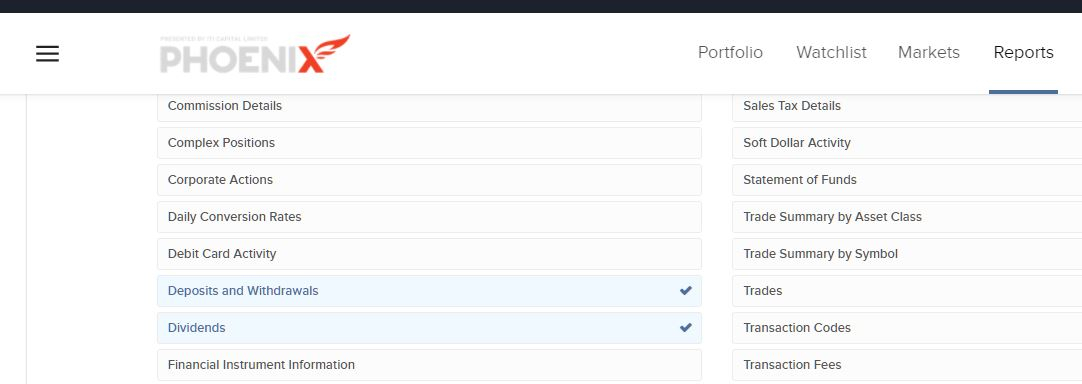Select Daily Conversion Rates option

[429, 217]
